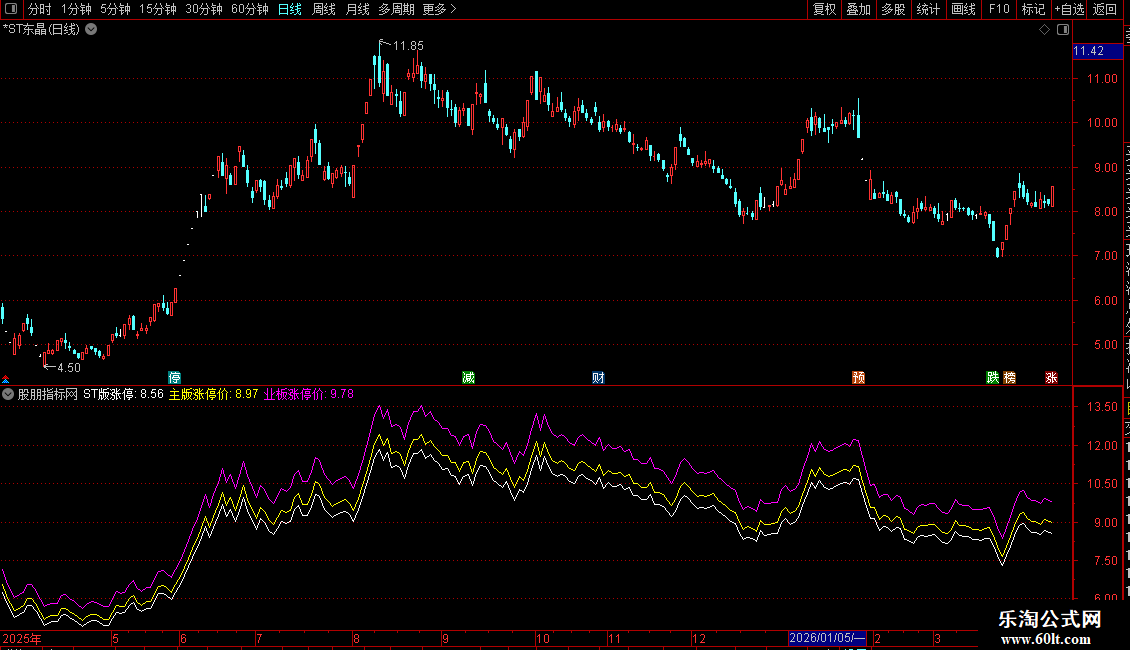The image size is (1130, 650).
Task: Expand the 更多 periods menu
Action: pyautogui.click(x=440, y=9)
